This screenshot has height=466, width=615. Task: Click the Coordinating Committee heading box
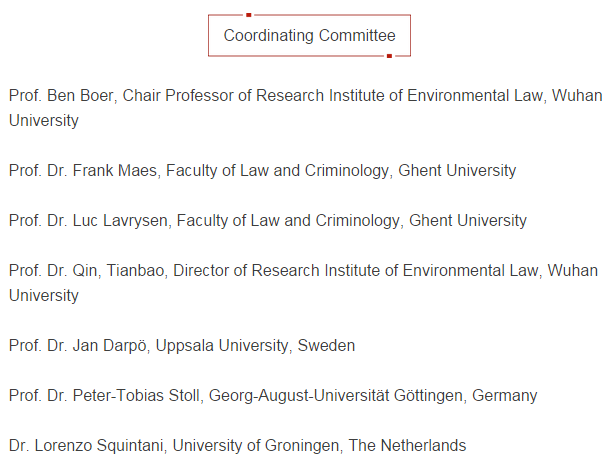pos(309,36)
